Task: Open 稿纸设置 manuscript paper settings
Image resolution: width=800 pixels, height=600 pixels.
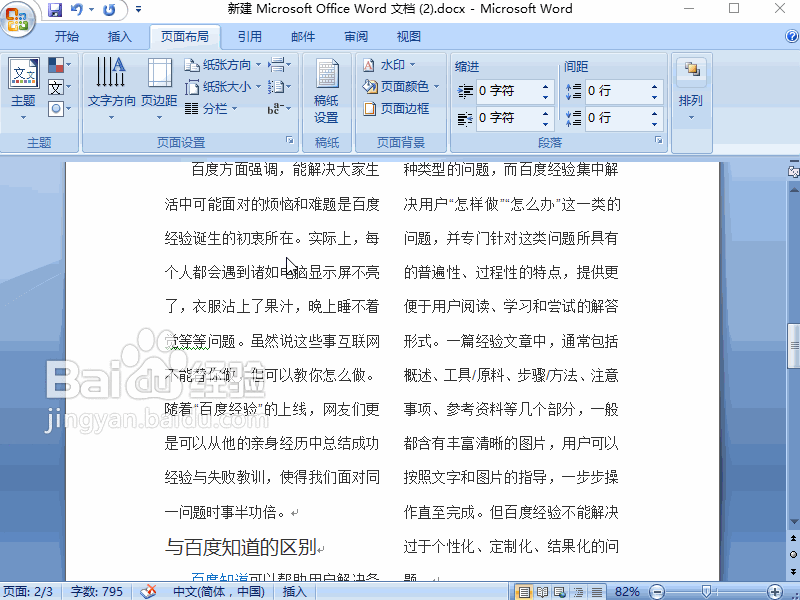Action: point(327,91)
